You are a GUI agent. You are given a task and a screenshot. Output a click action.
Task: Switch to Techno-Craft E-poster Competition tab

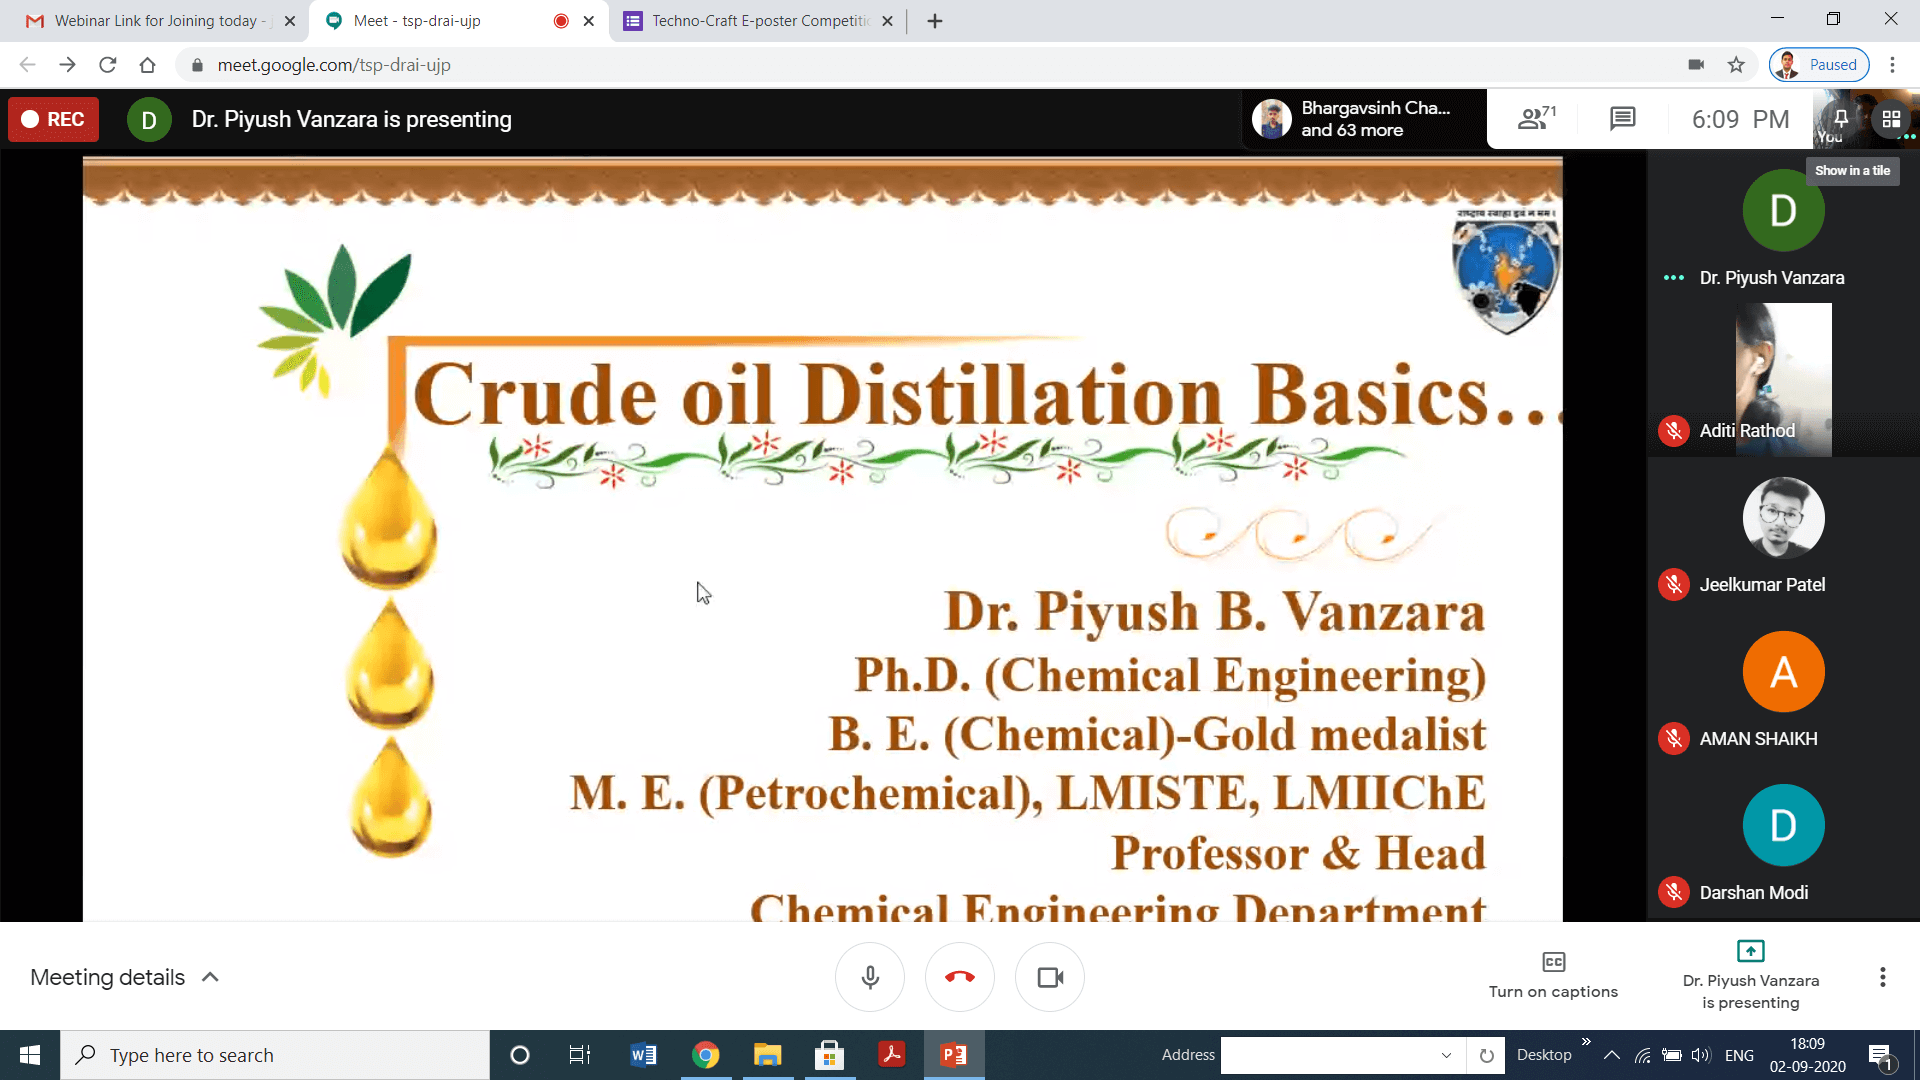click(755, 21)
